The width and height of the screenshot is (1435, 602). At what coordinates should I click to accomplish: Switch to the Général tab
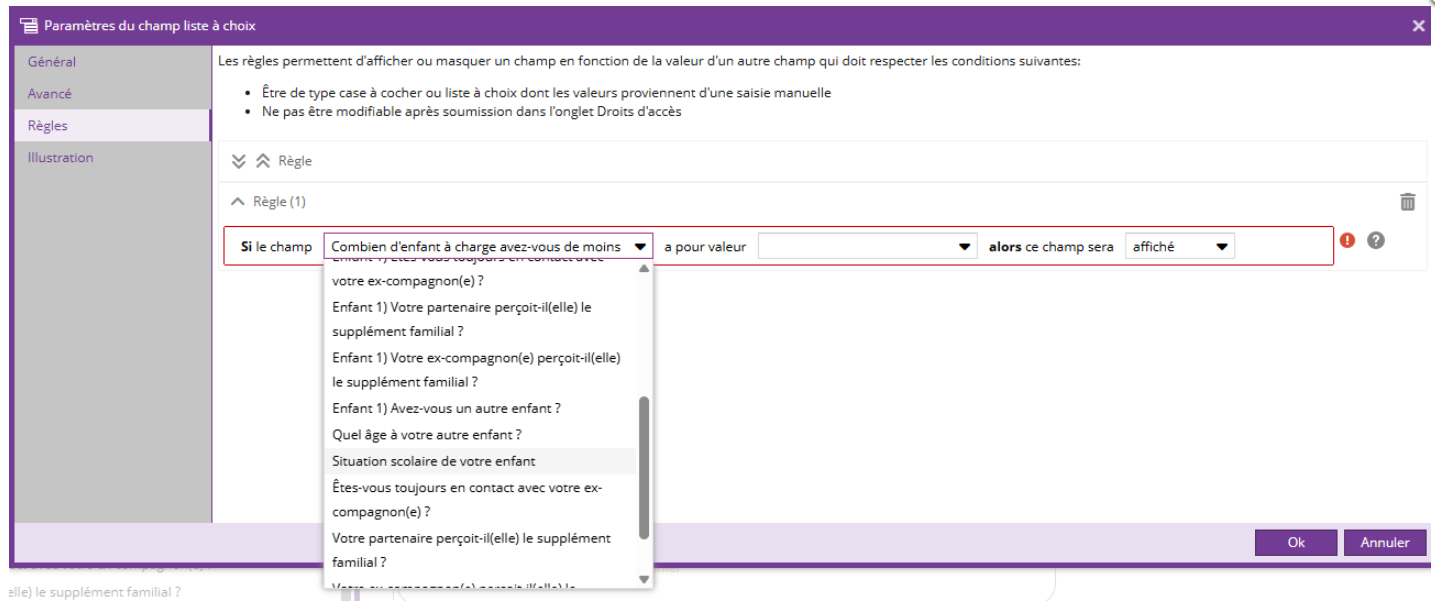pos(52,62)
